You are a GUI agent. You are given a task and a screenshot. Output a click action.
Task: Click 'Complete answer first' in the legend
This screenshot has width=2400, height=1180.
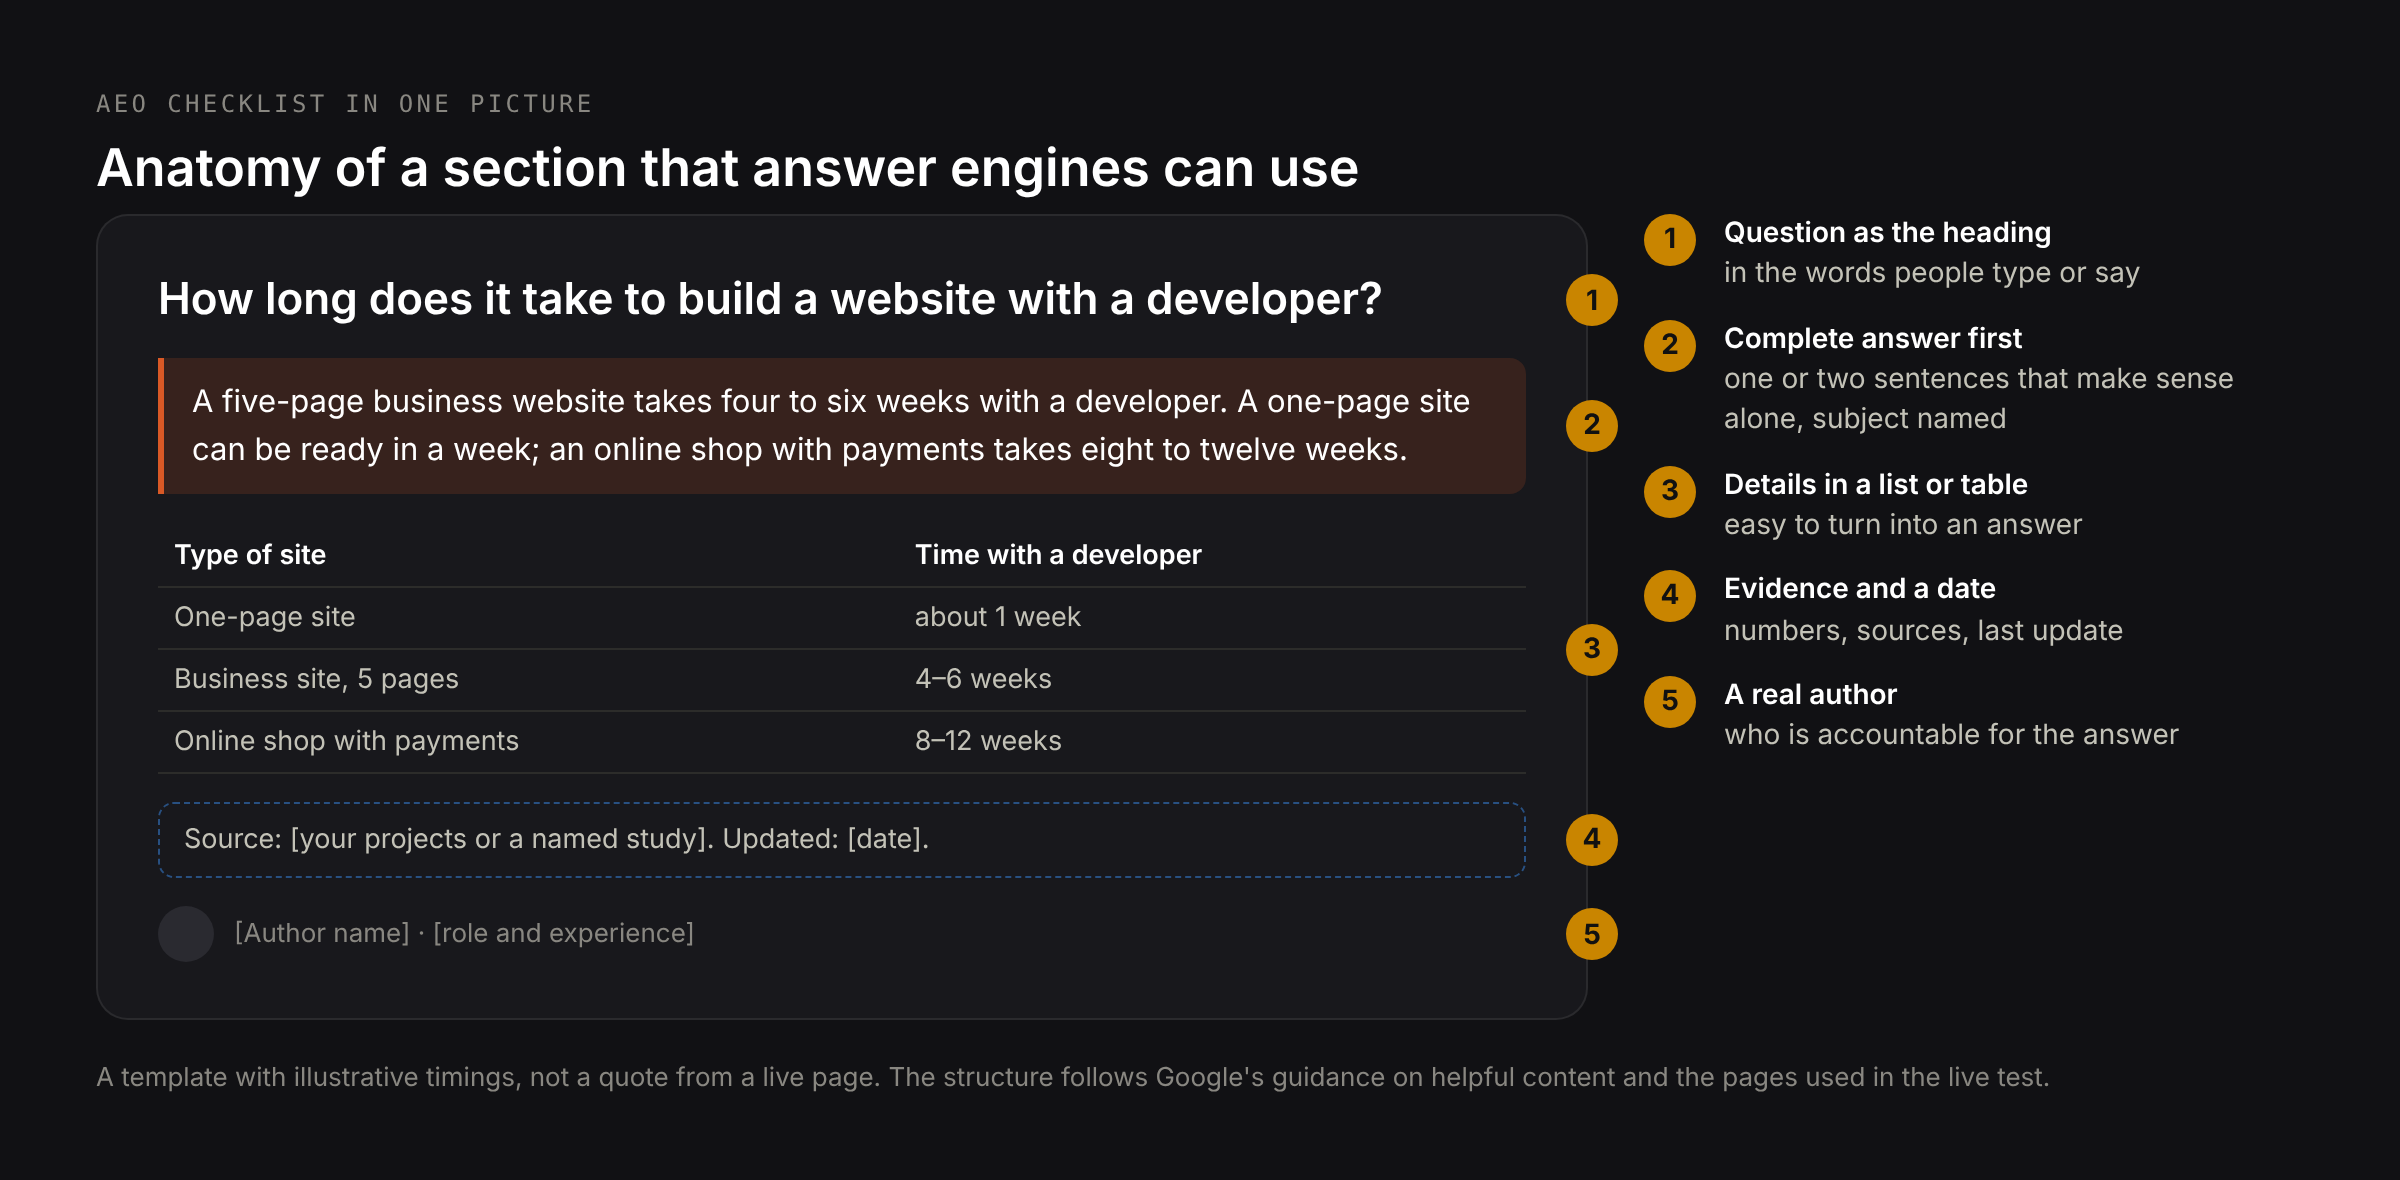click(x=1872, y=338)
